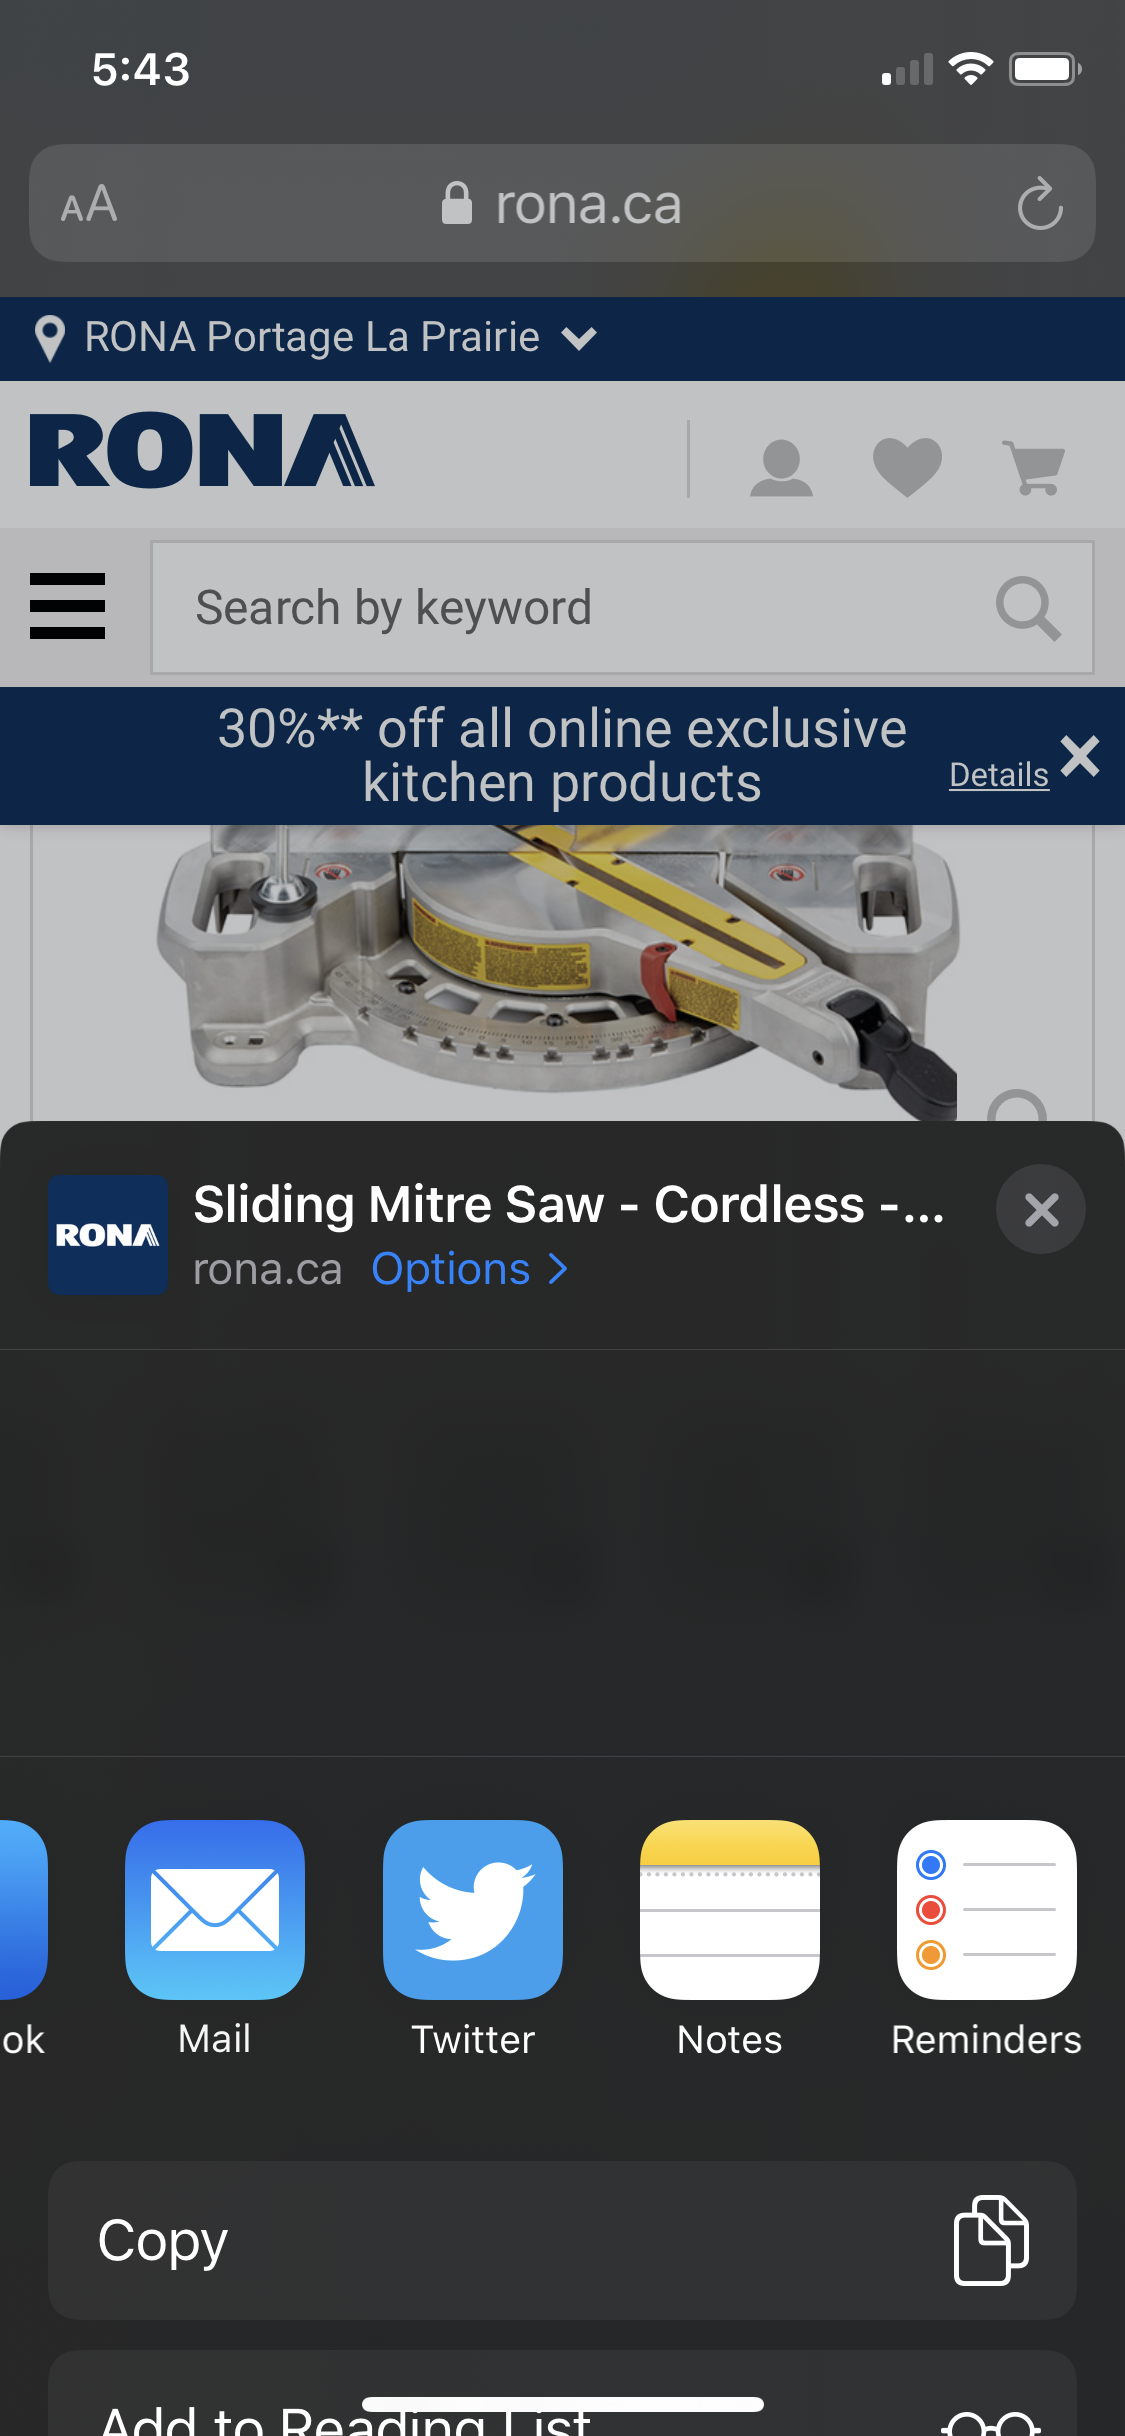Open the hamburger navigation menu

67,606
